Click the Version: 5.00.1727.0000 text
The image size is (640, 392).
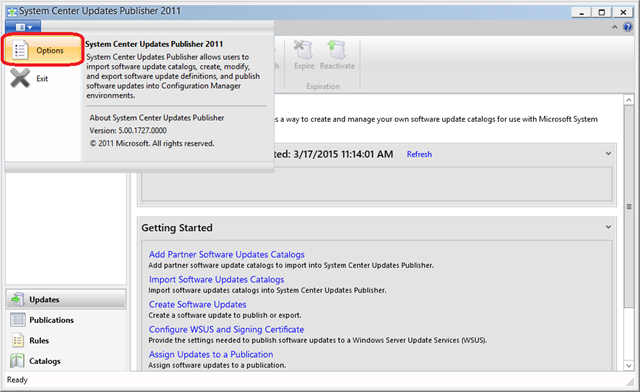(128, 131)
